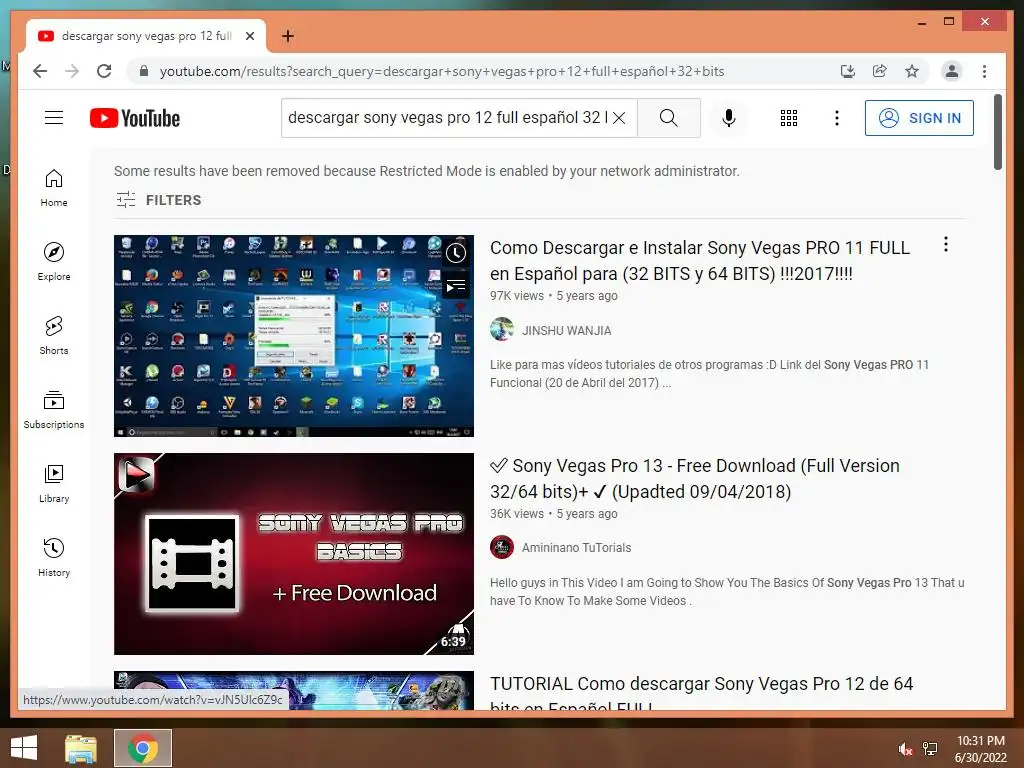Viewport: 1024px width, 768px height.
Task: Open the YouTube hamburger guide menu
Action: pos(54,118)
